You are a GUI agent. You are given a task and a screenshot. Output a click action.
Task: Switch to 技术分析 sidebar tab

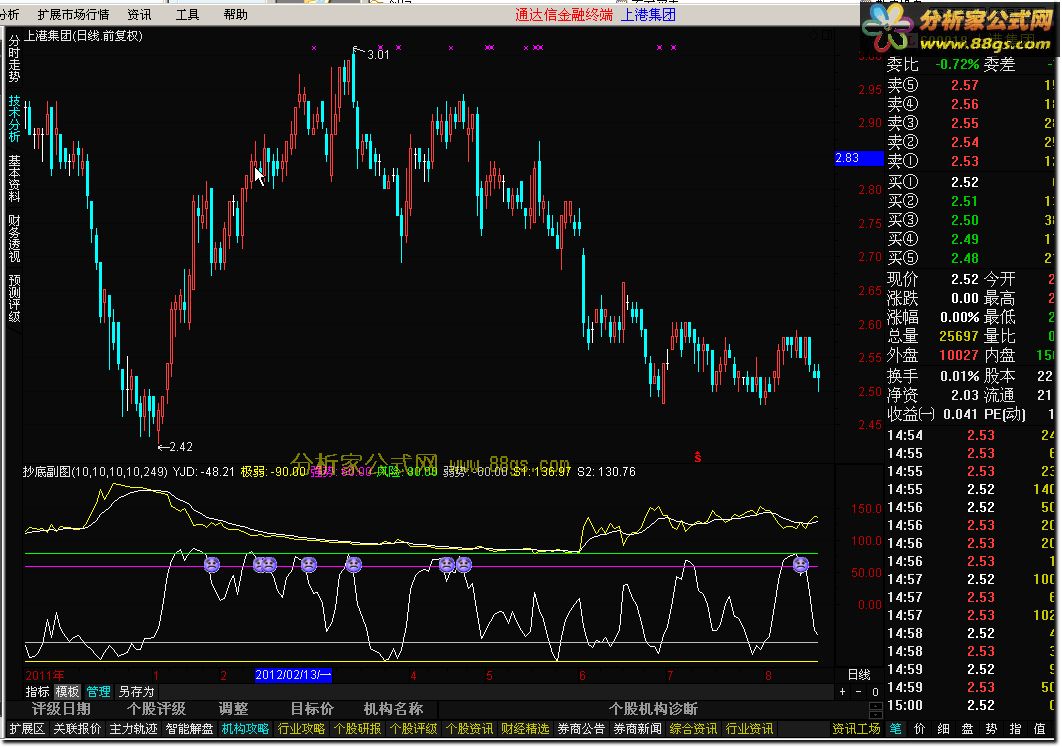[x=14, y=118]
